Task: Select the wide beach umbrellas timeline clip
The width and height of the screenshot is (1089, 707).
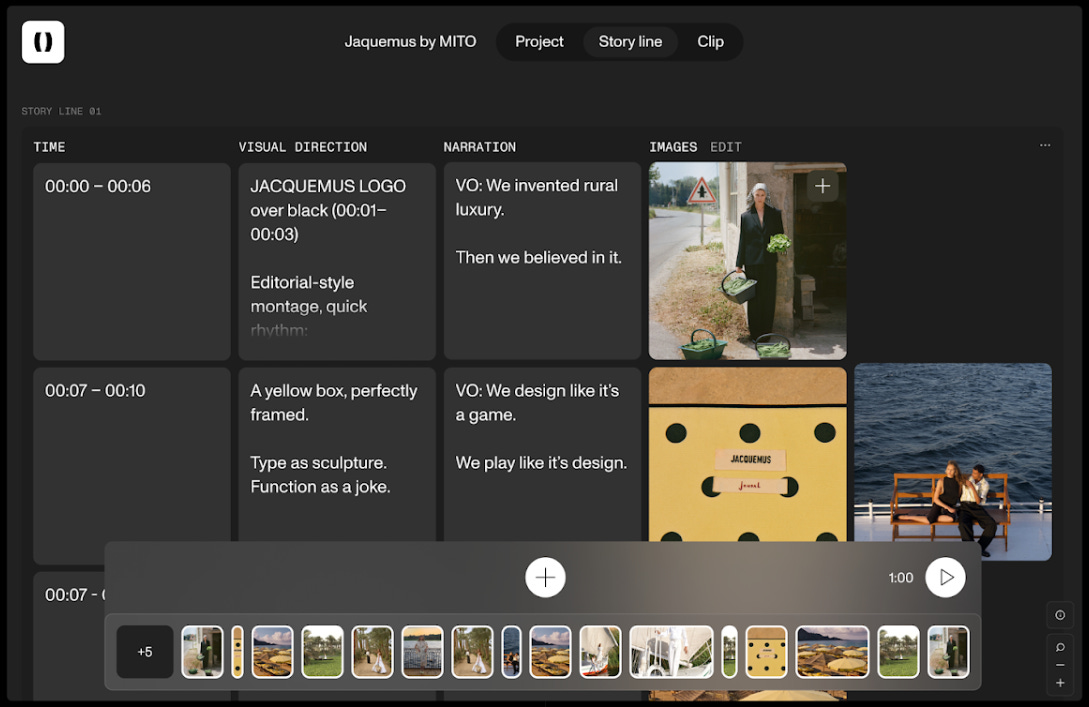Action: pyautogui.click(x=832, y=652)
